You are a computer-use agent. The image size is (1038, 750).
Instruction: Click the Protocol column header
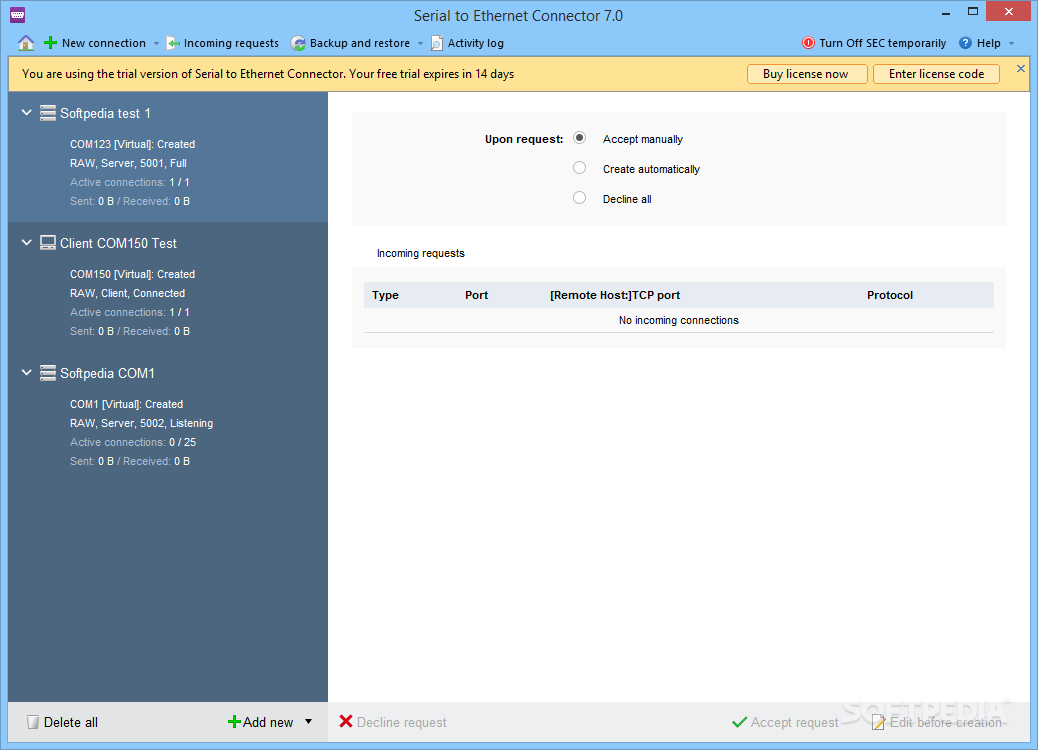pos(890,295)
